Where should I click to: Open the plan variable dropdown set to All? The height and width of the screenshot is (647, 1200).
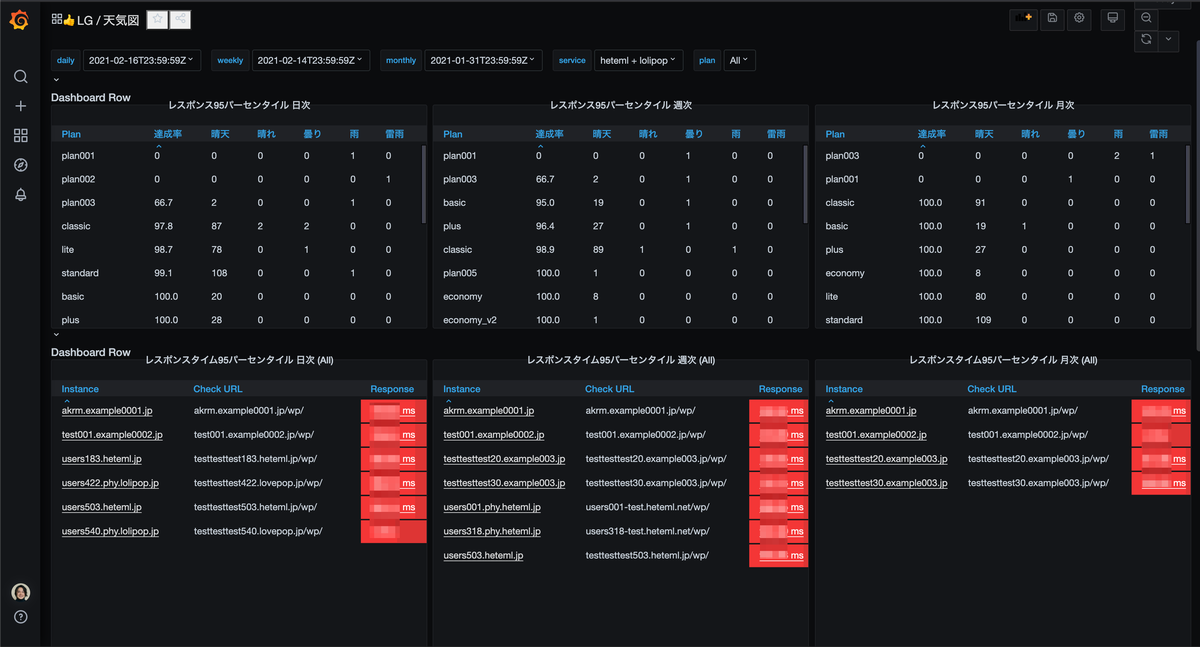740,60
